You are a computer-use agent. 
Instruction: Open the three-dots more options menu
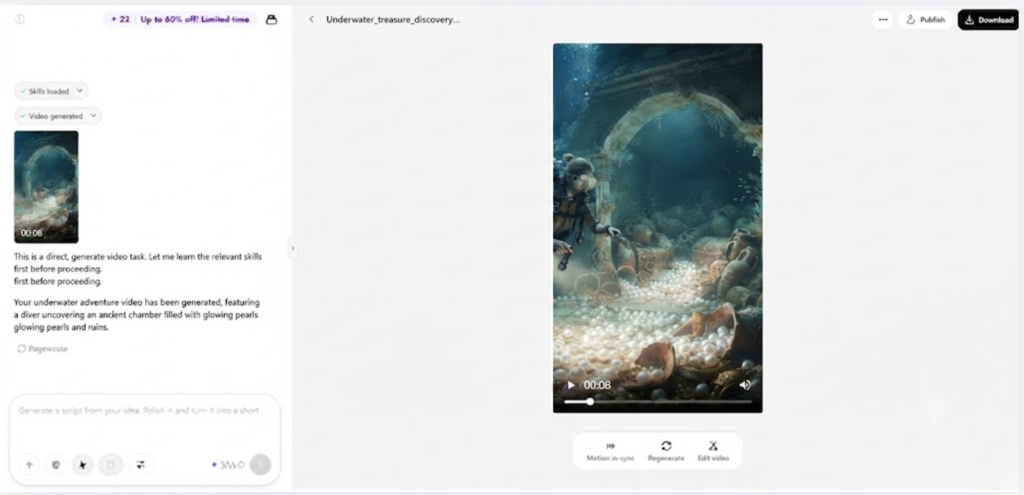883,20
